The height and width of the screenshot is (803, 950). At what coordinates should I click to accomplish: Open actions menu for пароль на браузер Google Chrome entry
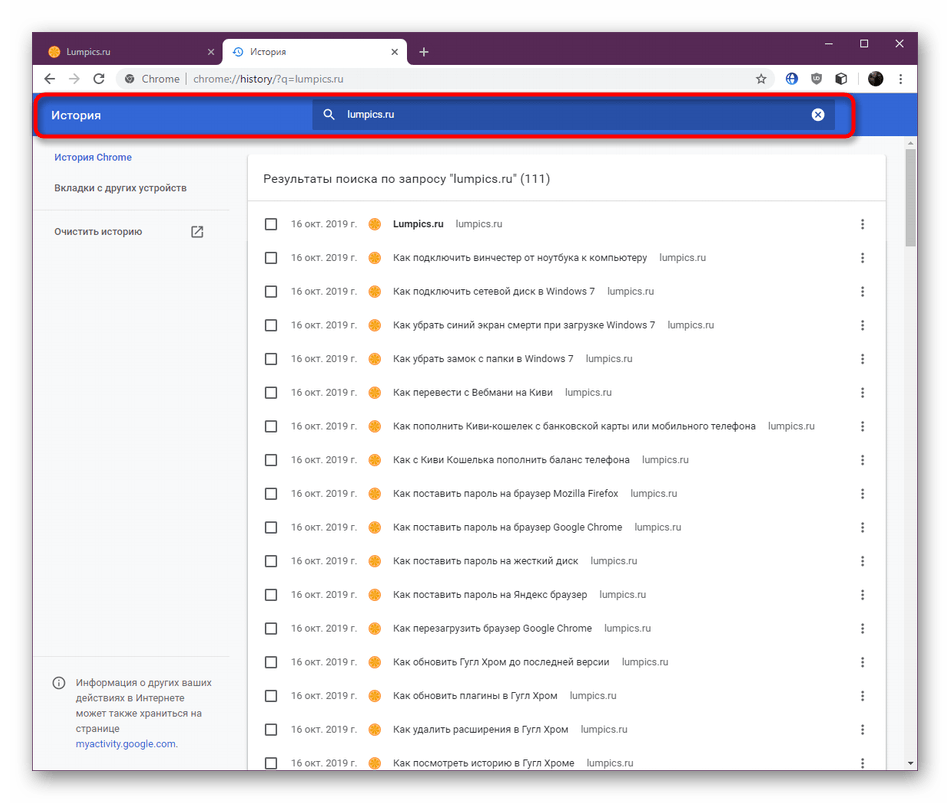862,528
